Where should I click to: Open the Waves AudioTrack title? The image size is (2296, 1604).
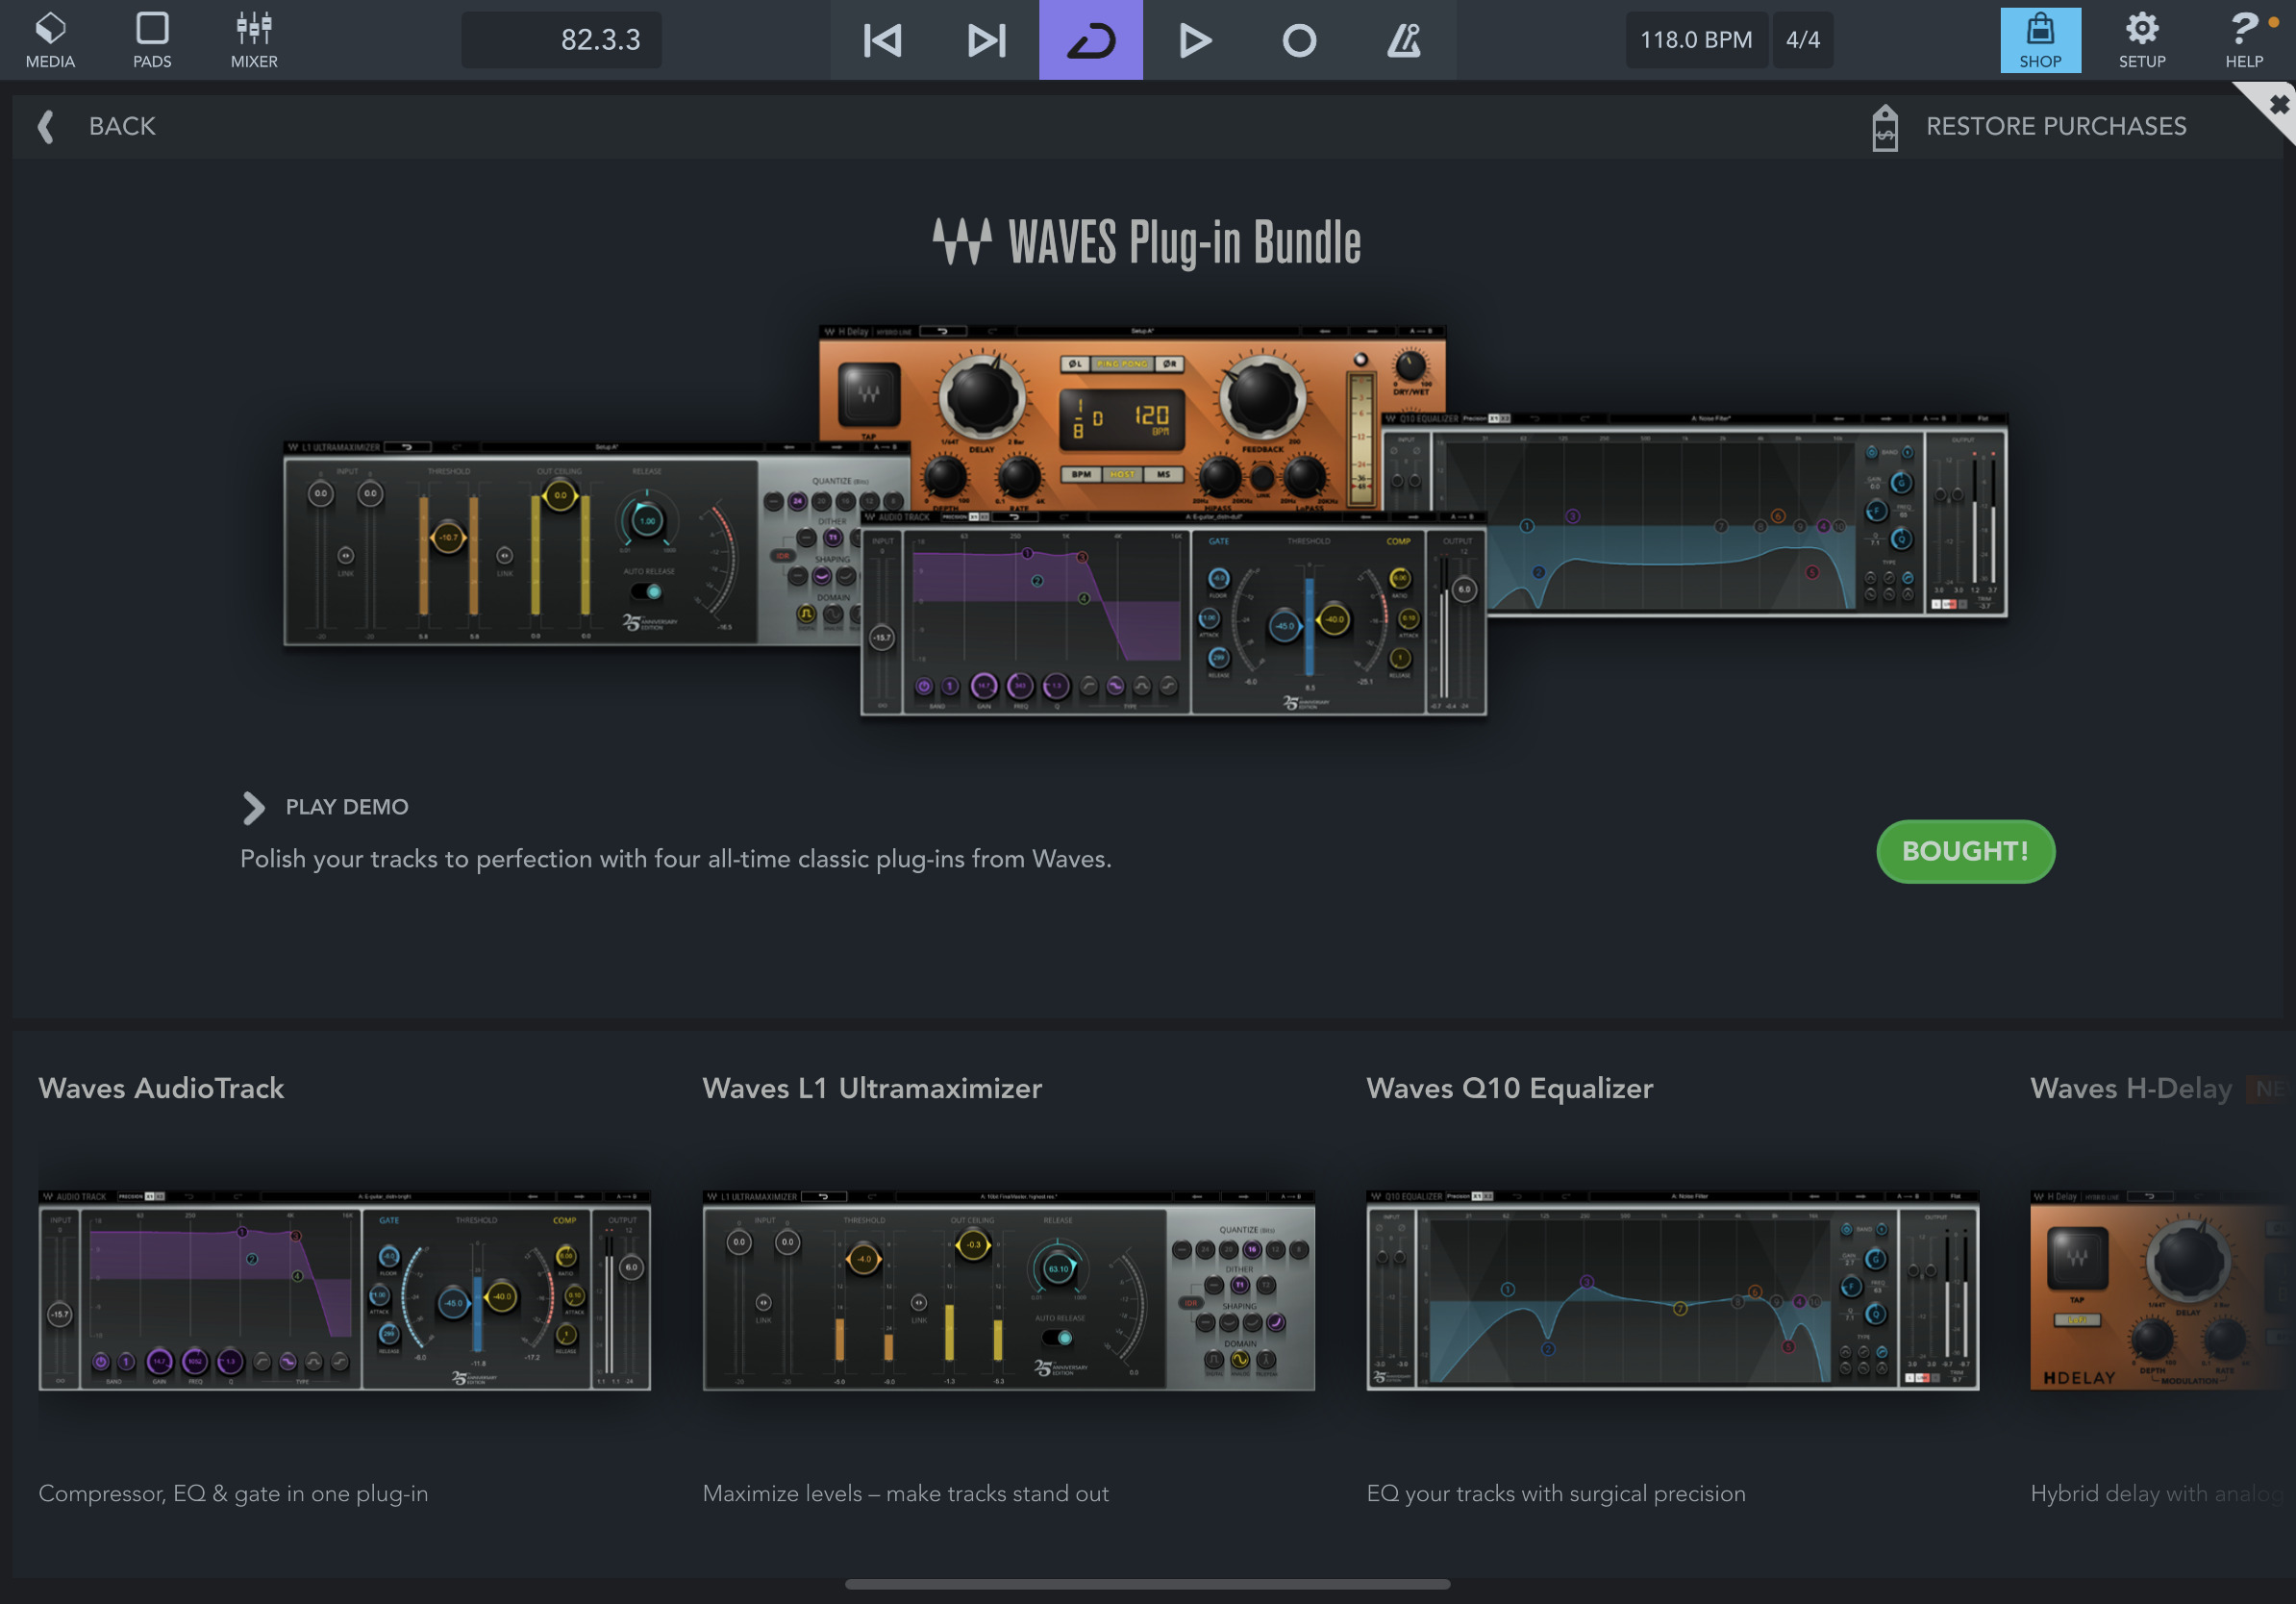[161, 1088]
